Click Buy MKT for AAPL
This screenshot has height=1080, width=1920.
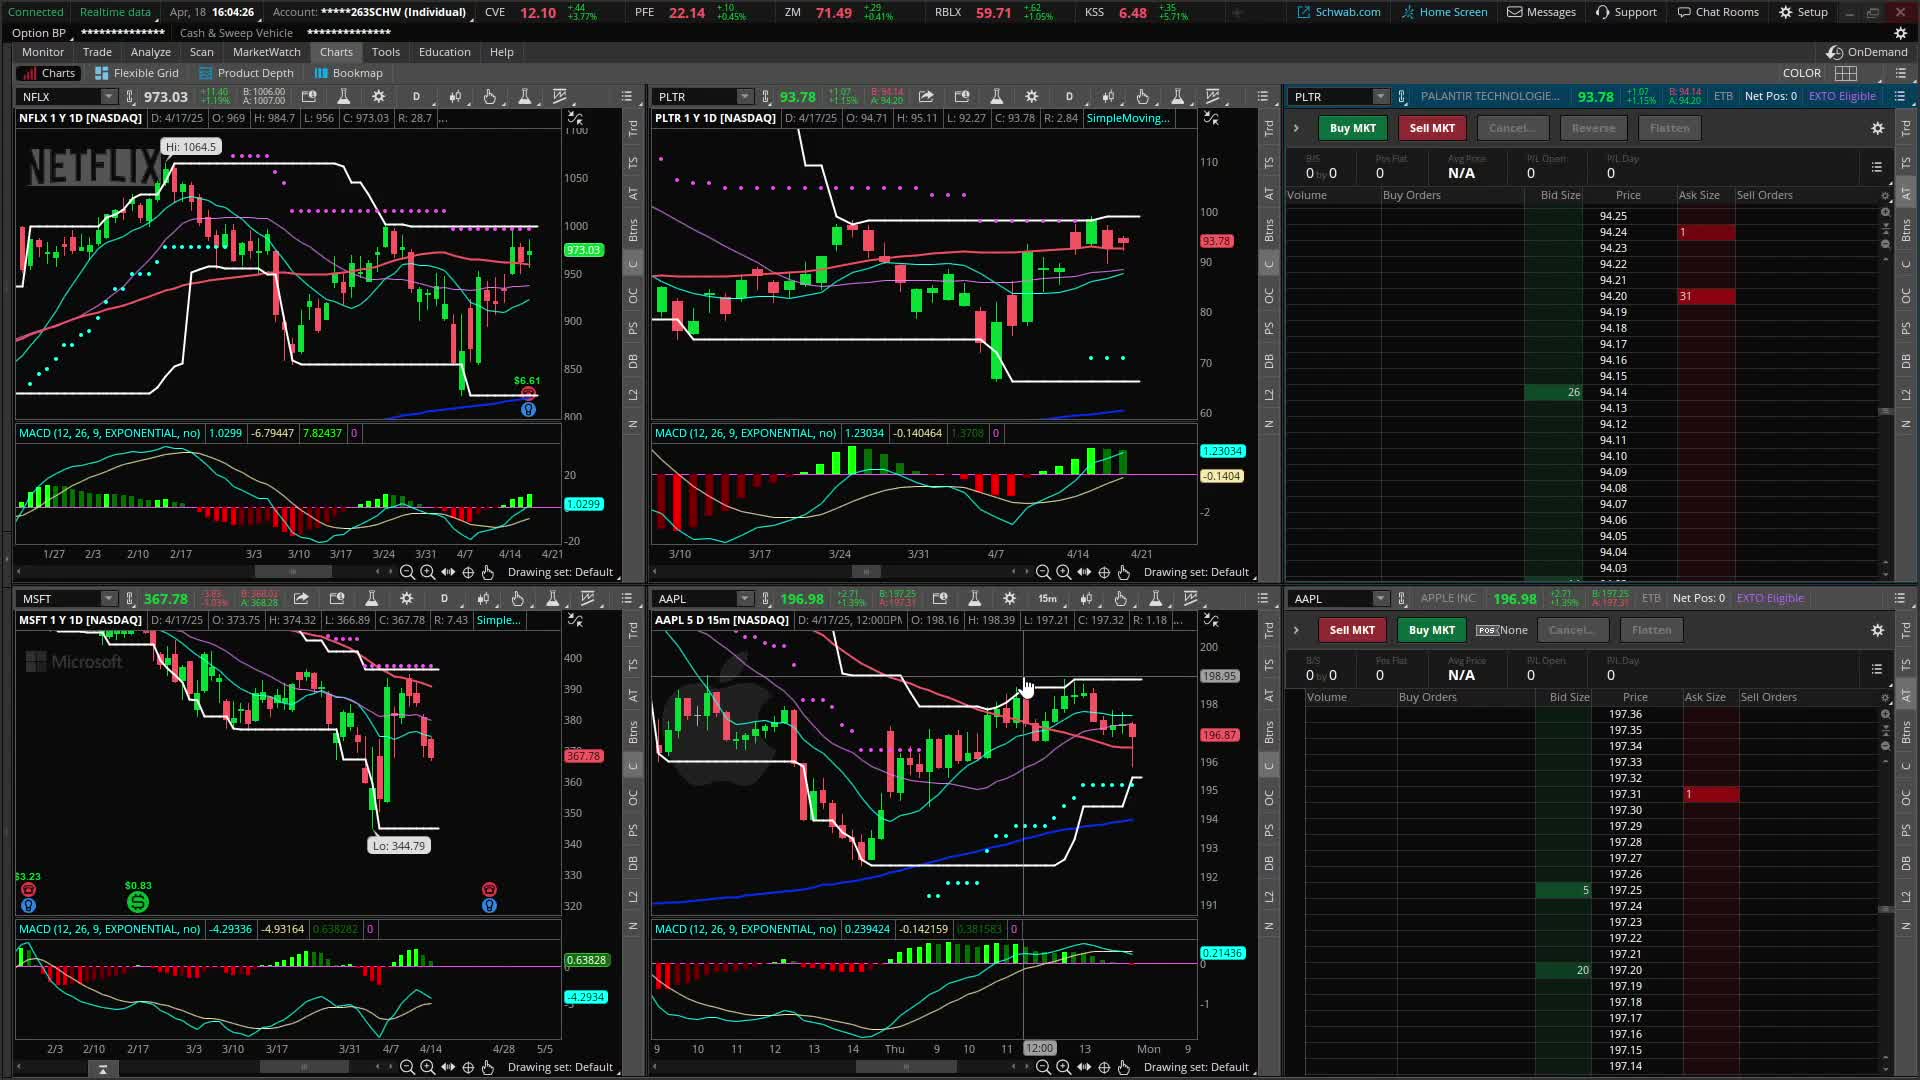tap(1431, 630)
